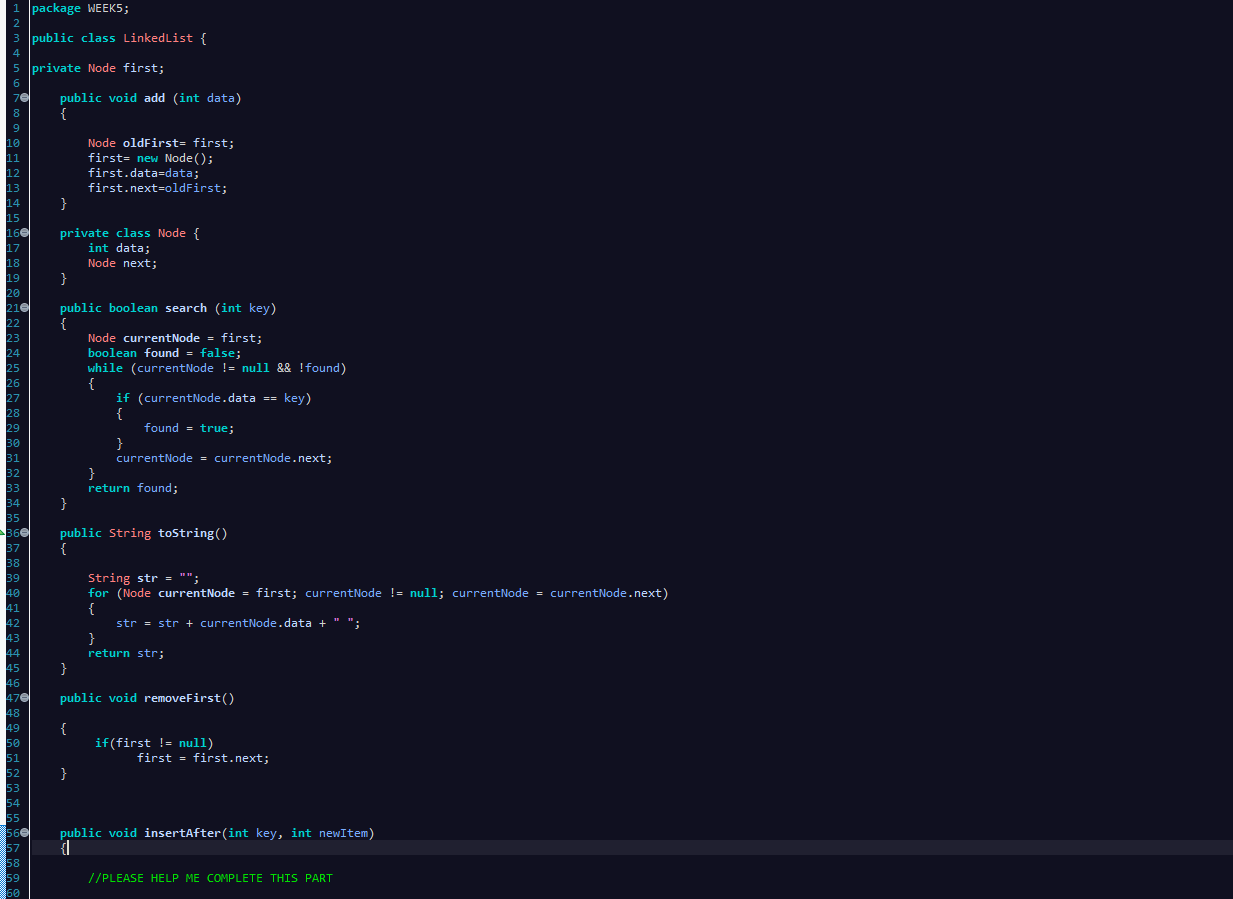Screen dimensions: 1233x899
Task: Click the 'if (currentNode.data == key)' line
Action: 214,398
